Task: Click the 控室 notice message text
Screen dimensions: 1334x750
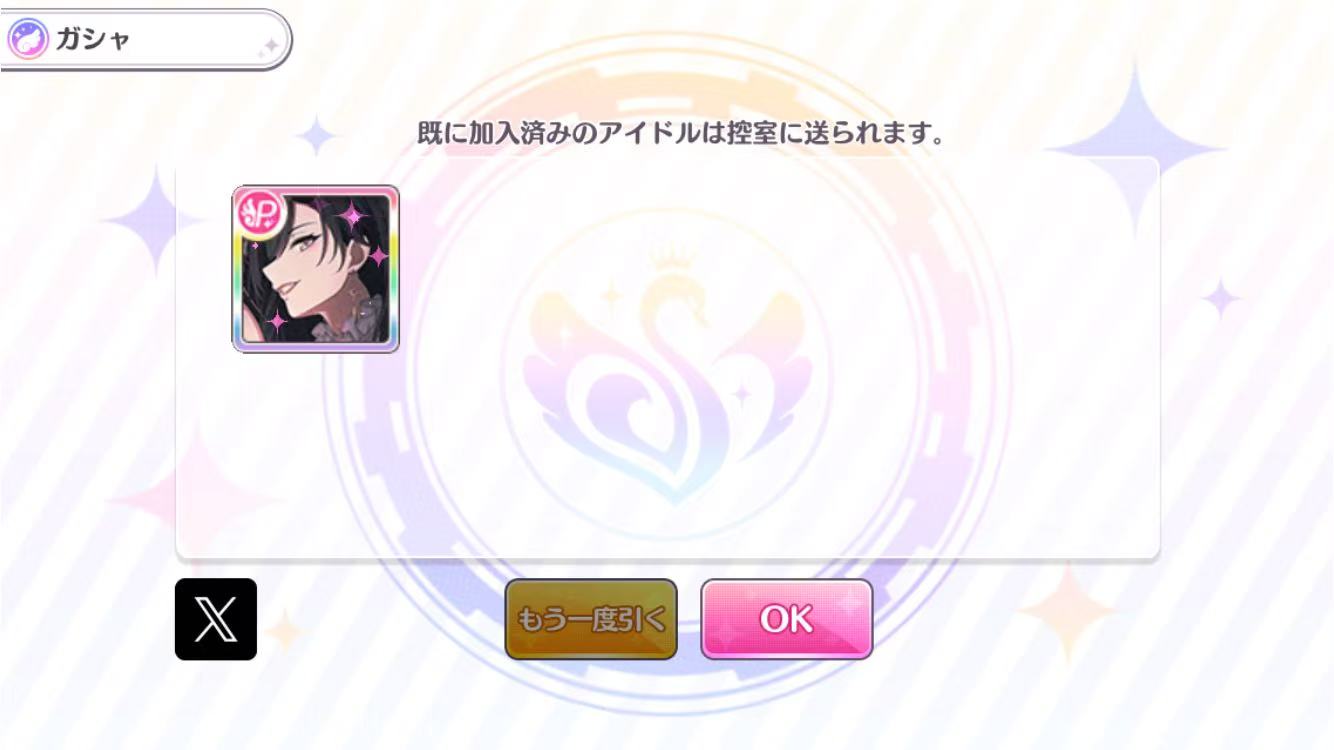Action: click(x=681, y=133)
